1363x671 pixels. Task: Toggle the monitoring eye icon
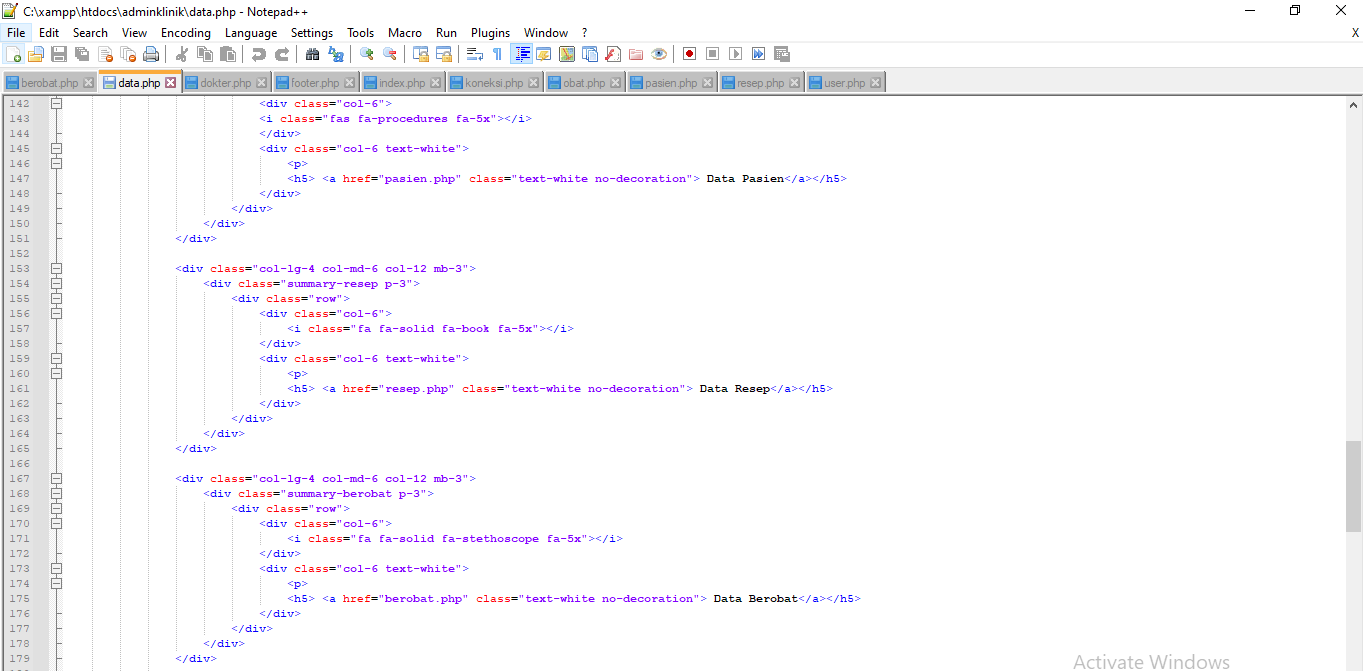[x=659, y=54]
